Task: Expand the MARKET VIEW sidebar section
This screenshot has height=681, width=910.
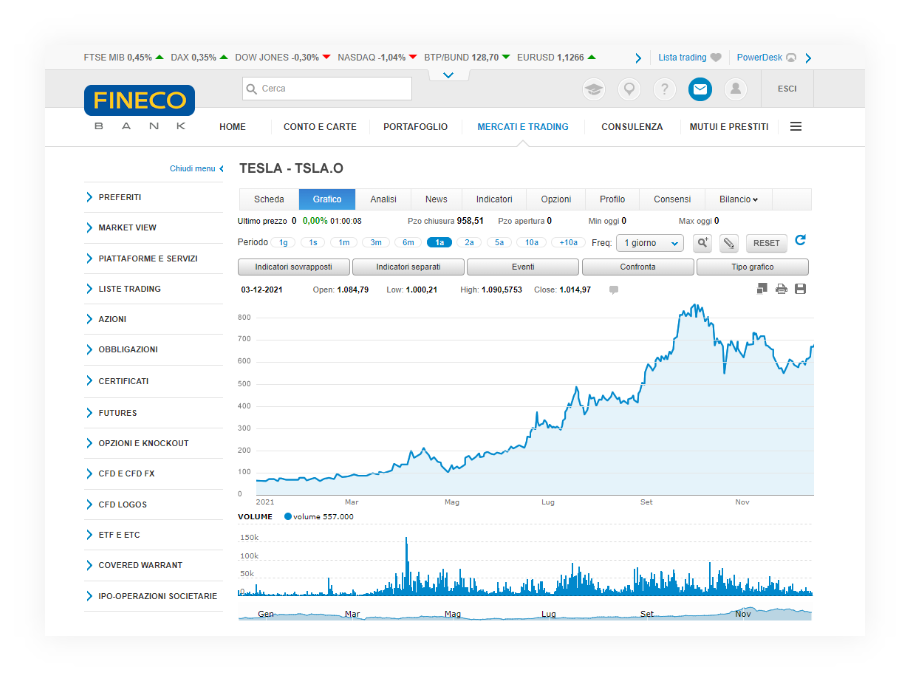Action: pos(153,228)
